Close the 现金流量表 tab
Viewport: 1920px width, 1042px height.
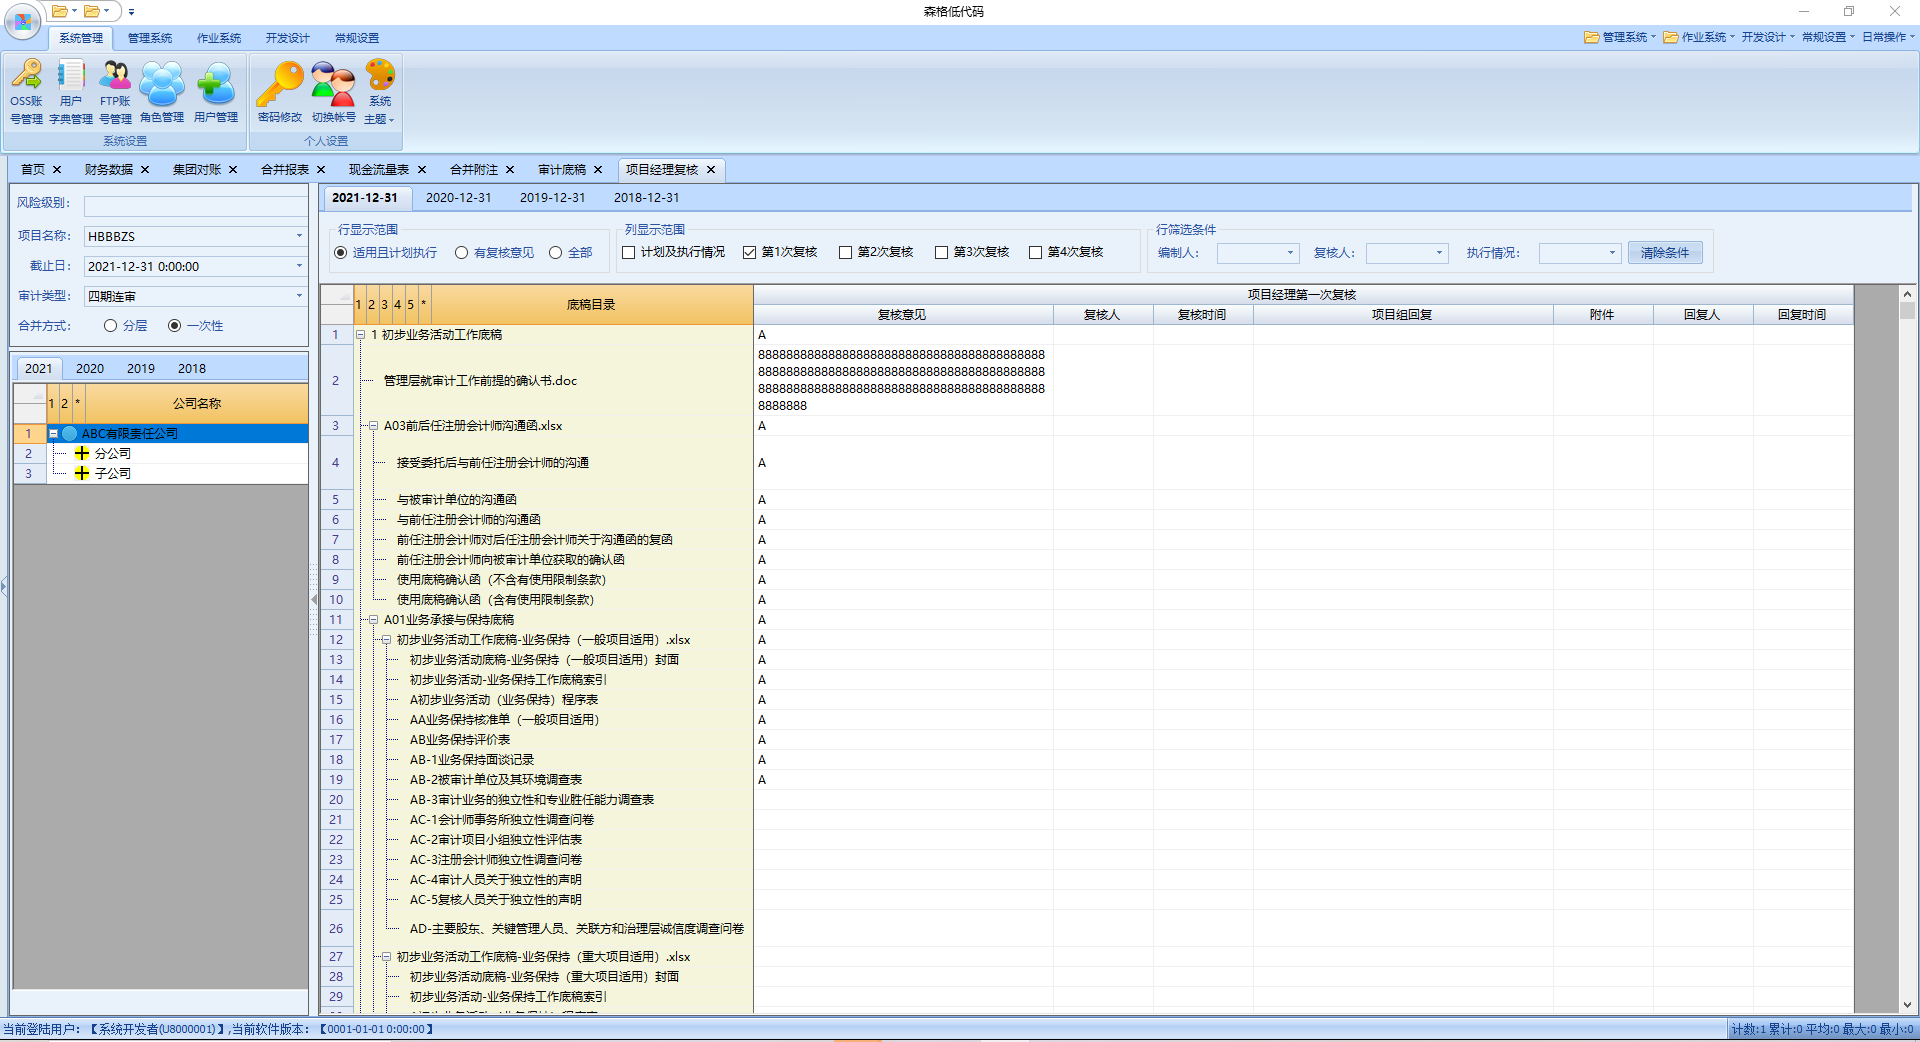tap(422, 170)
